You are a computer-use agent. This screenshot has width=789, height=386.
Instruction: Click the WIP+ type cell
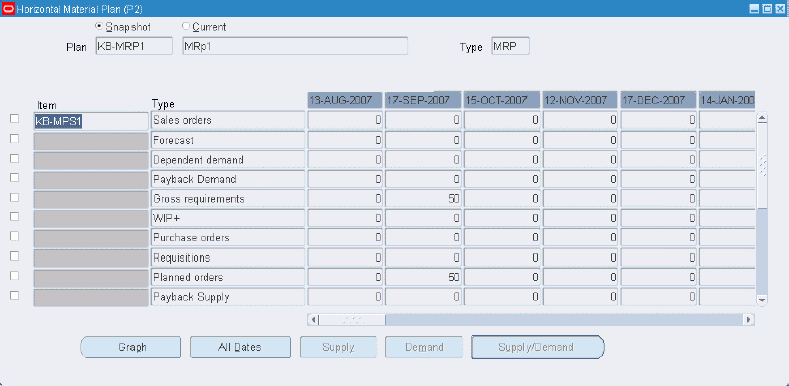click(228, 218)
